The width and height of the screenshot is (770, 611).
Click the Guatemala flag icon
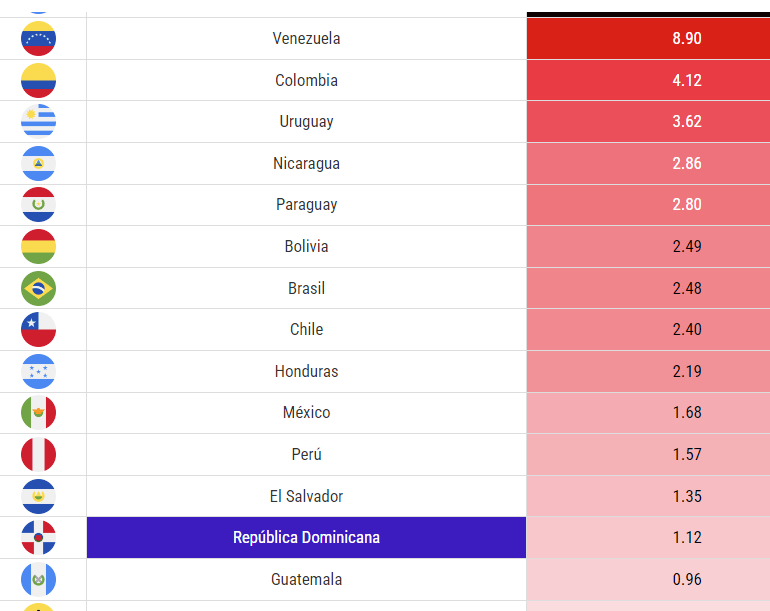[38, 579]
